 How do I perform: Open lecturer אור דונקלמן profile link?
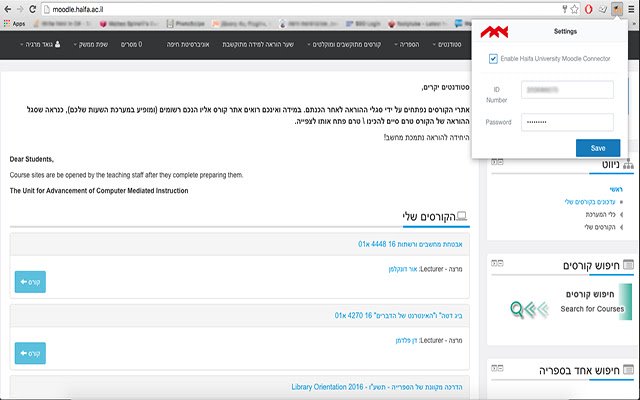pos(403,269)
